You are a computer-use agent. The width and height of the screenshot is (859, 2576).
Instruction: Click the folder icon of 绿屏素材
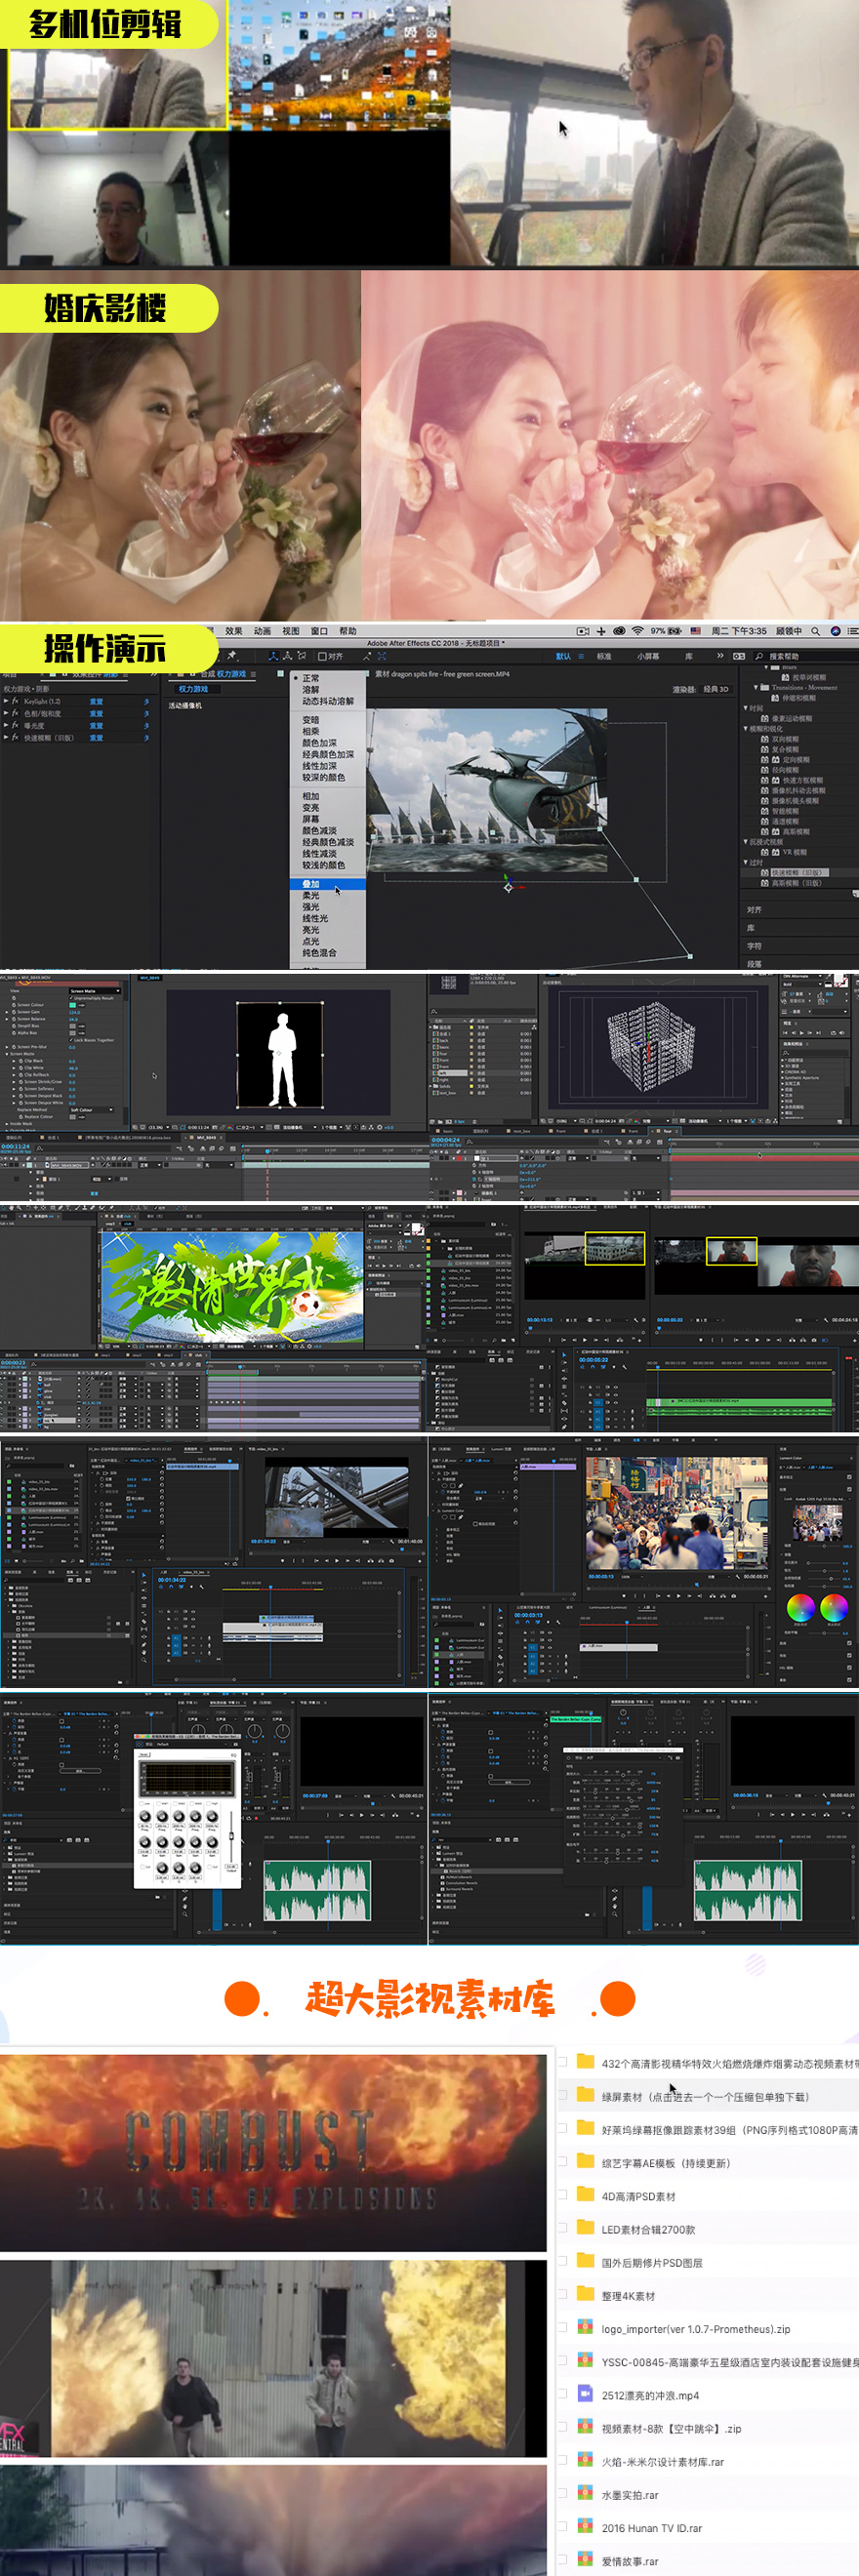tap(586, 2095)
